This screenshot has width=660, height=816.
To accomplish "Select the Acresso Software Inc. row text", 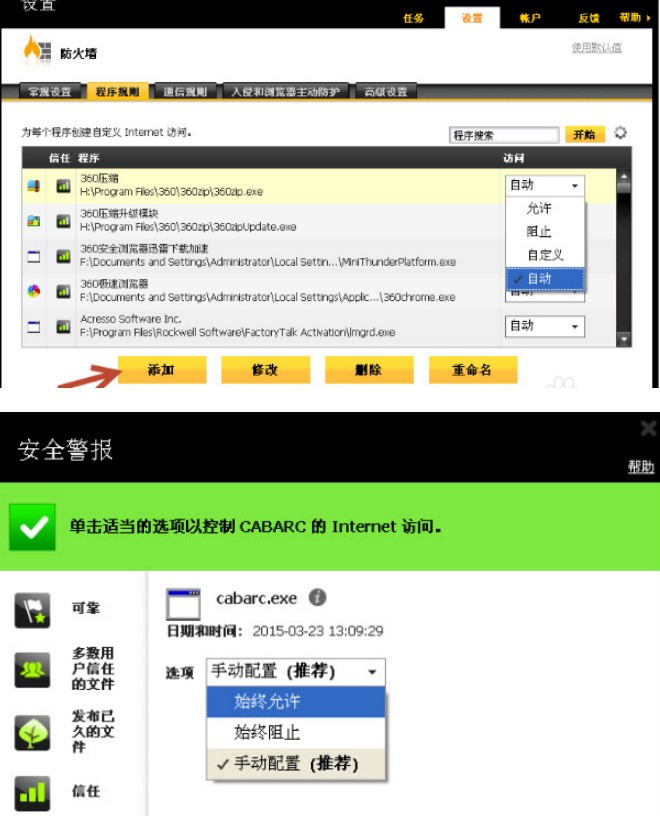I will point(131,318).
